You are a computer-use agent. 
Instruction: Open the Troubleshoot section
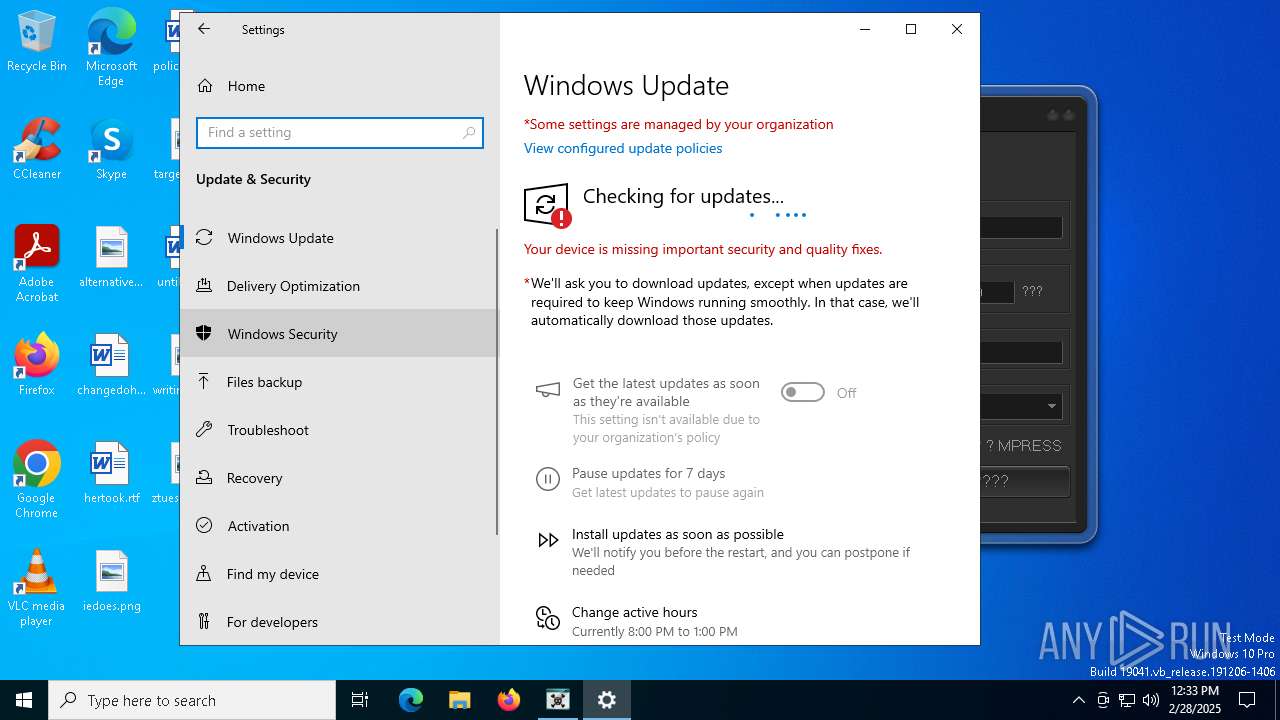click(338, 430)
